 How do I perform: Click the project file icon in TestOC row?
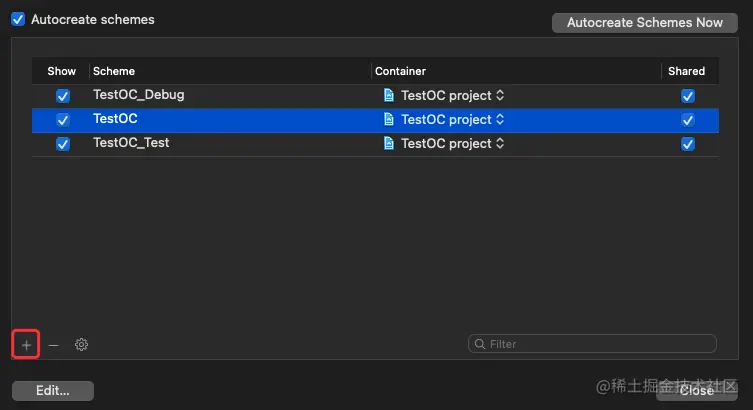389,119
